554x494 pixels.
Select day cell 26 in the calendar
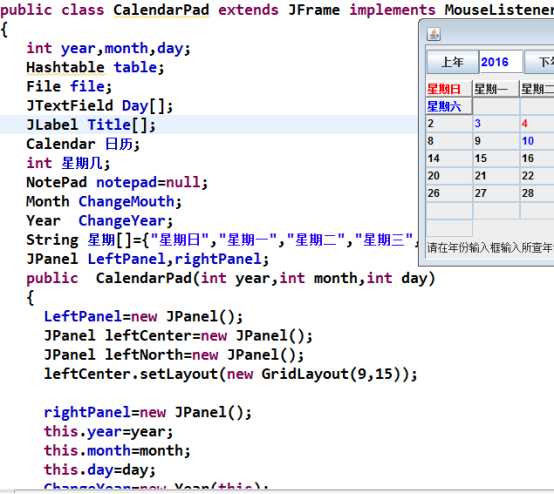pos(449,193)
